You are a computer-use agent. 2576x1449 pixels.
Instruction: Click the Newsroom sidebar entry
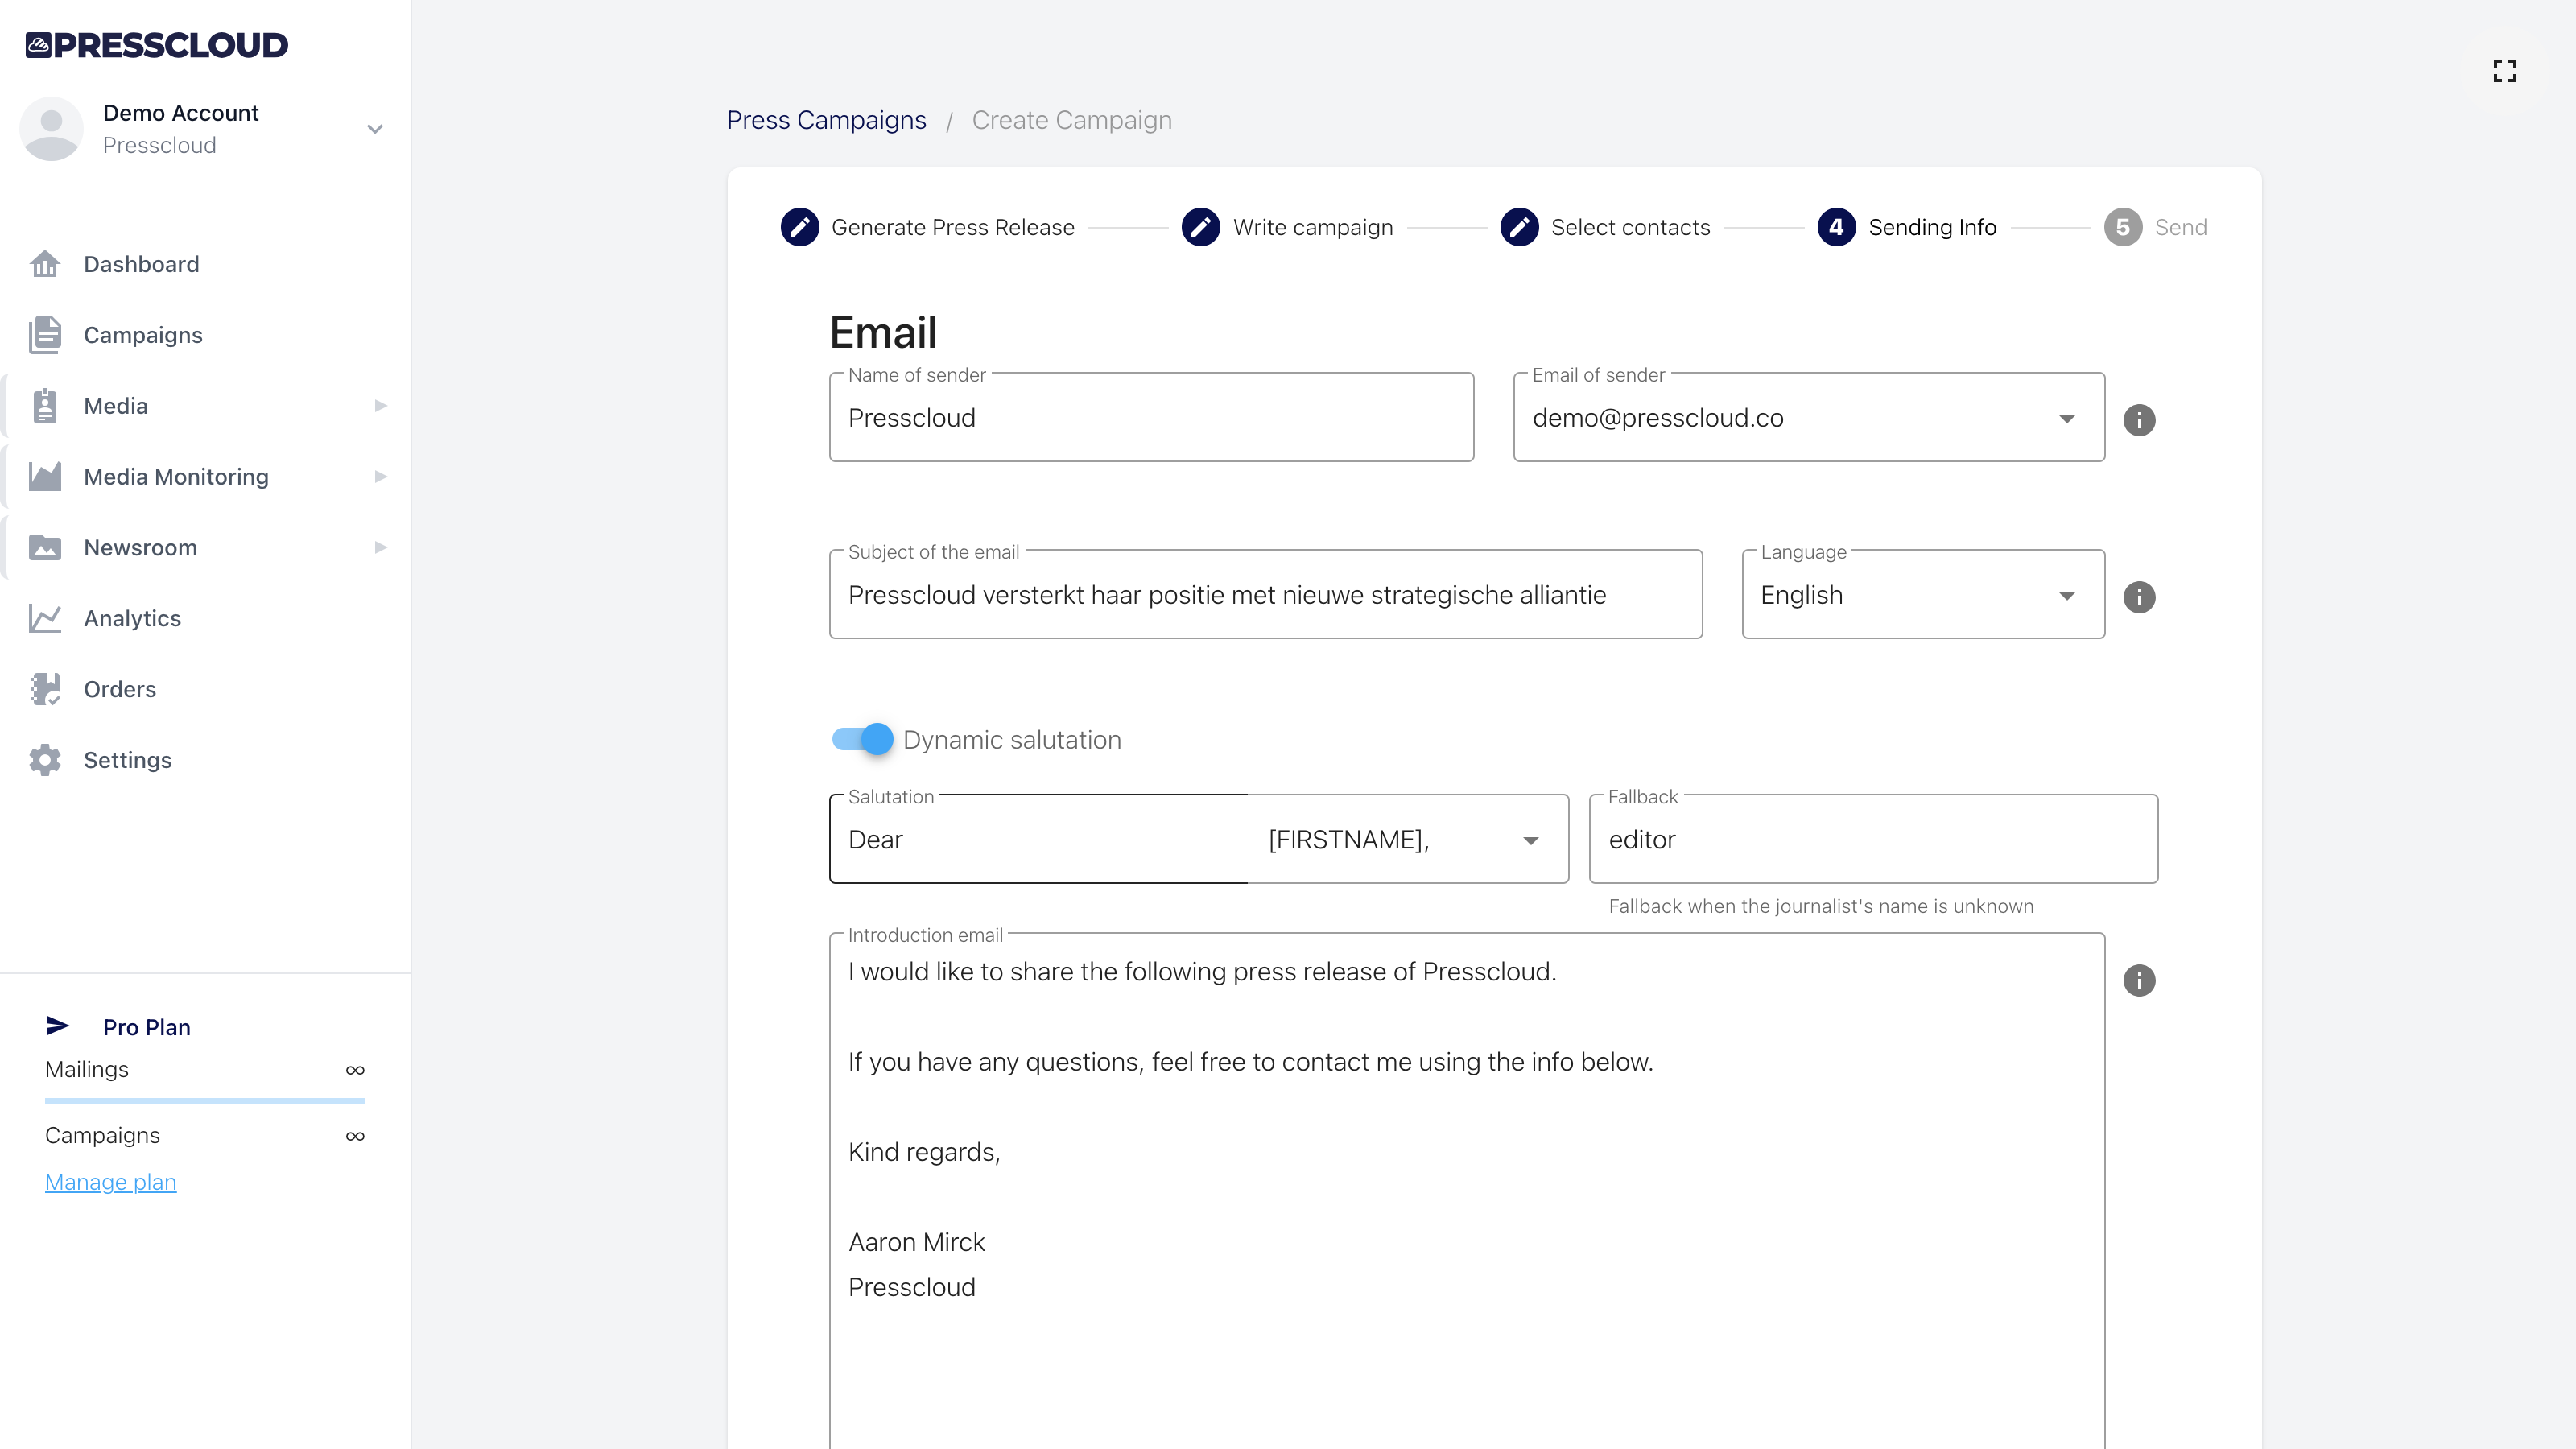140,547
